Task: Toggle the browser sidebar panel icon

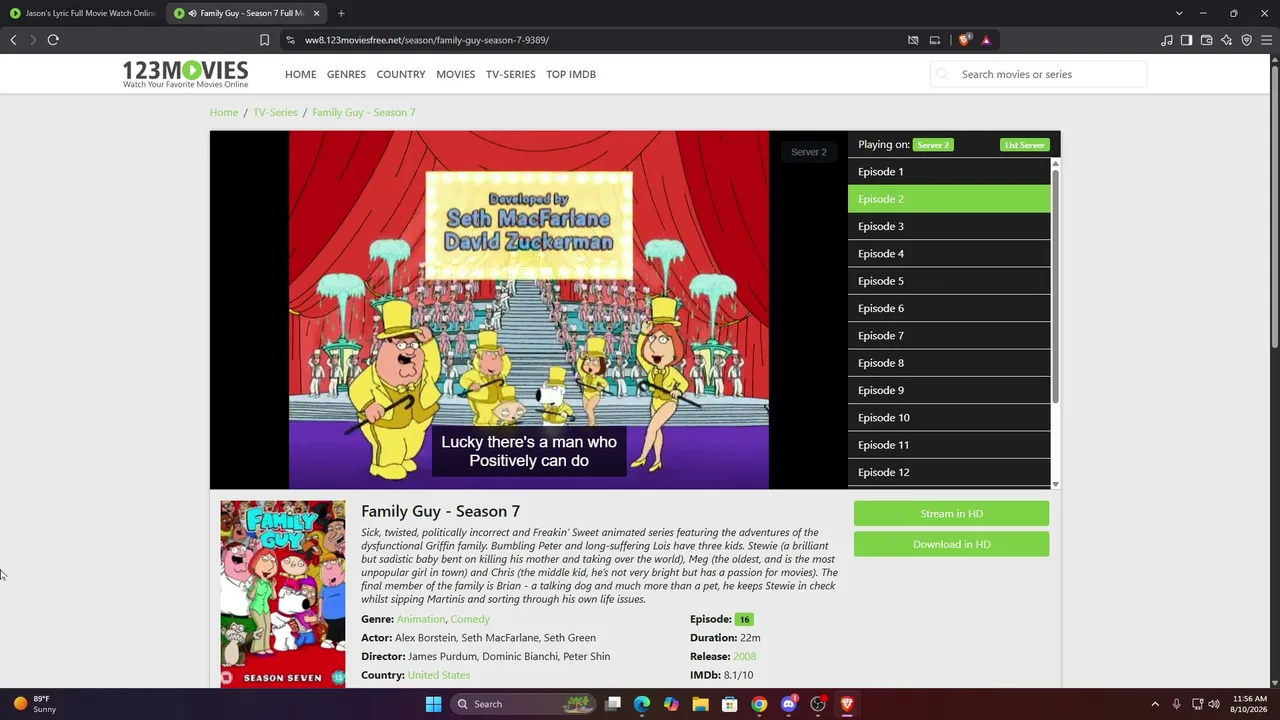Action: click(x=1186, y=40)
